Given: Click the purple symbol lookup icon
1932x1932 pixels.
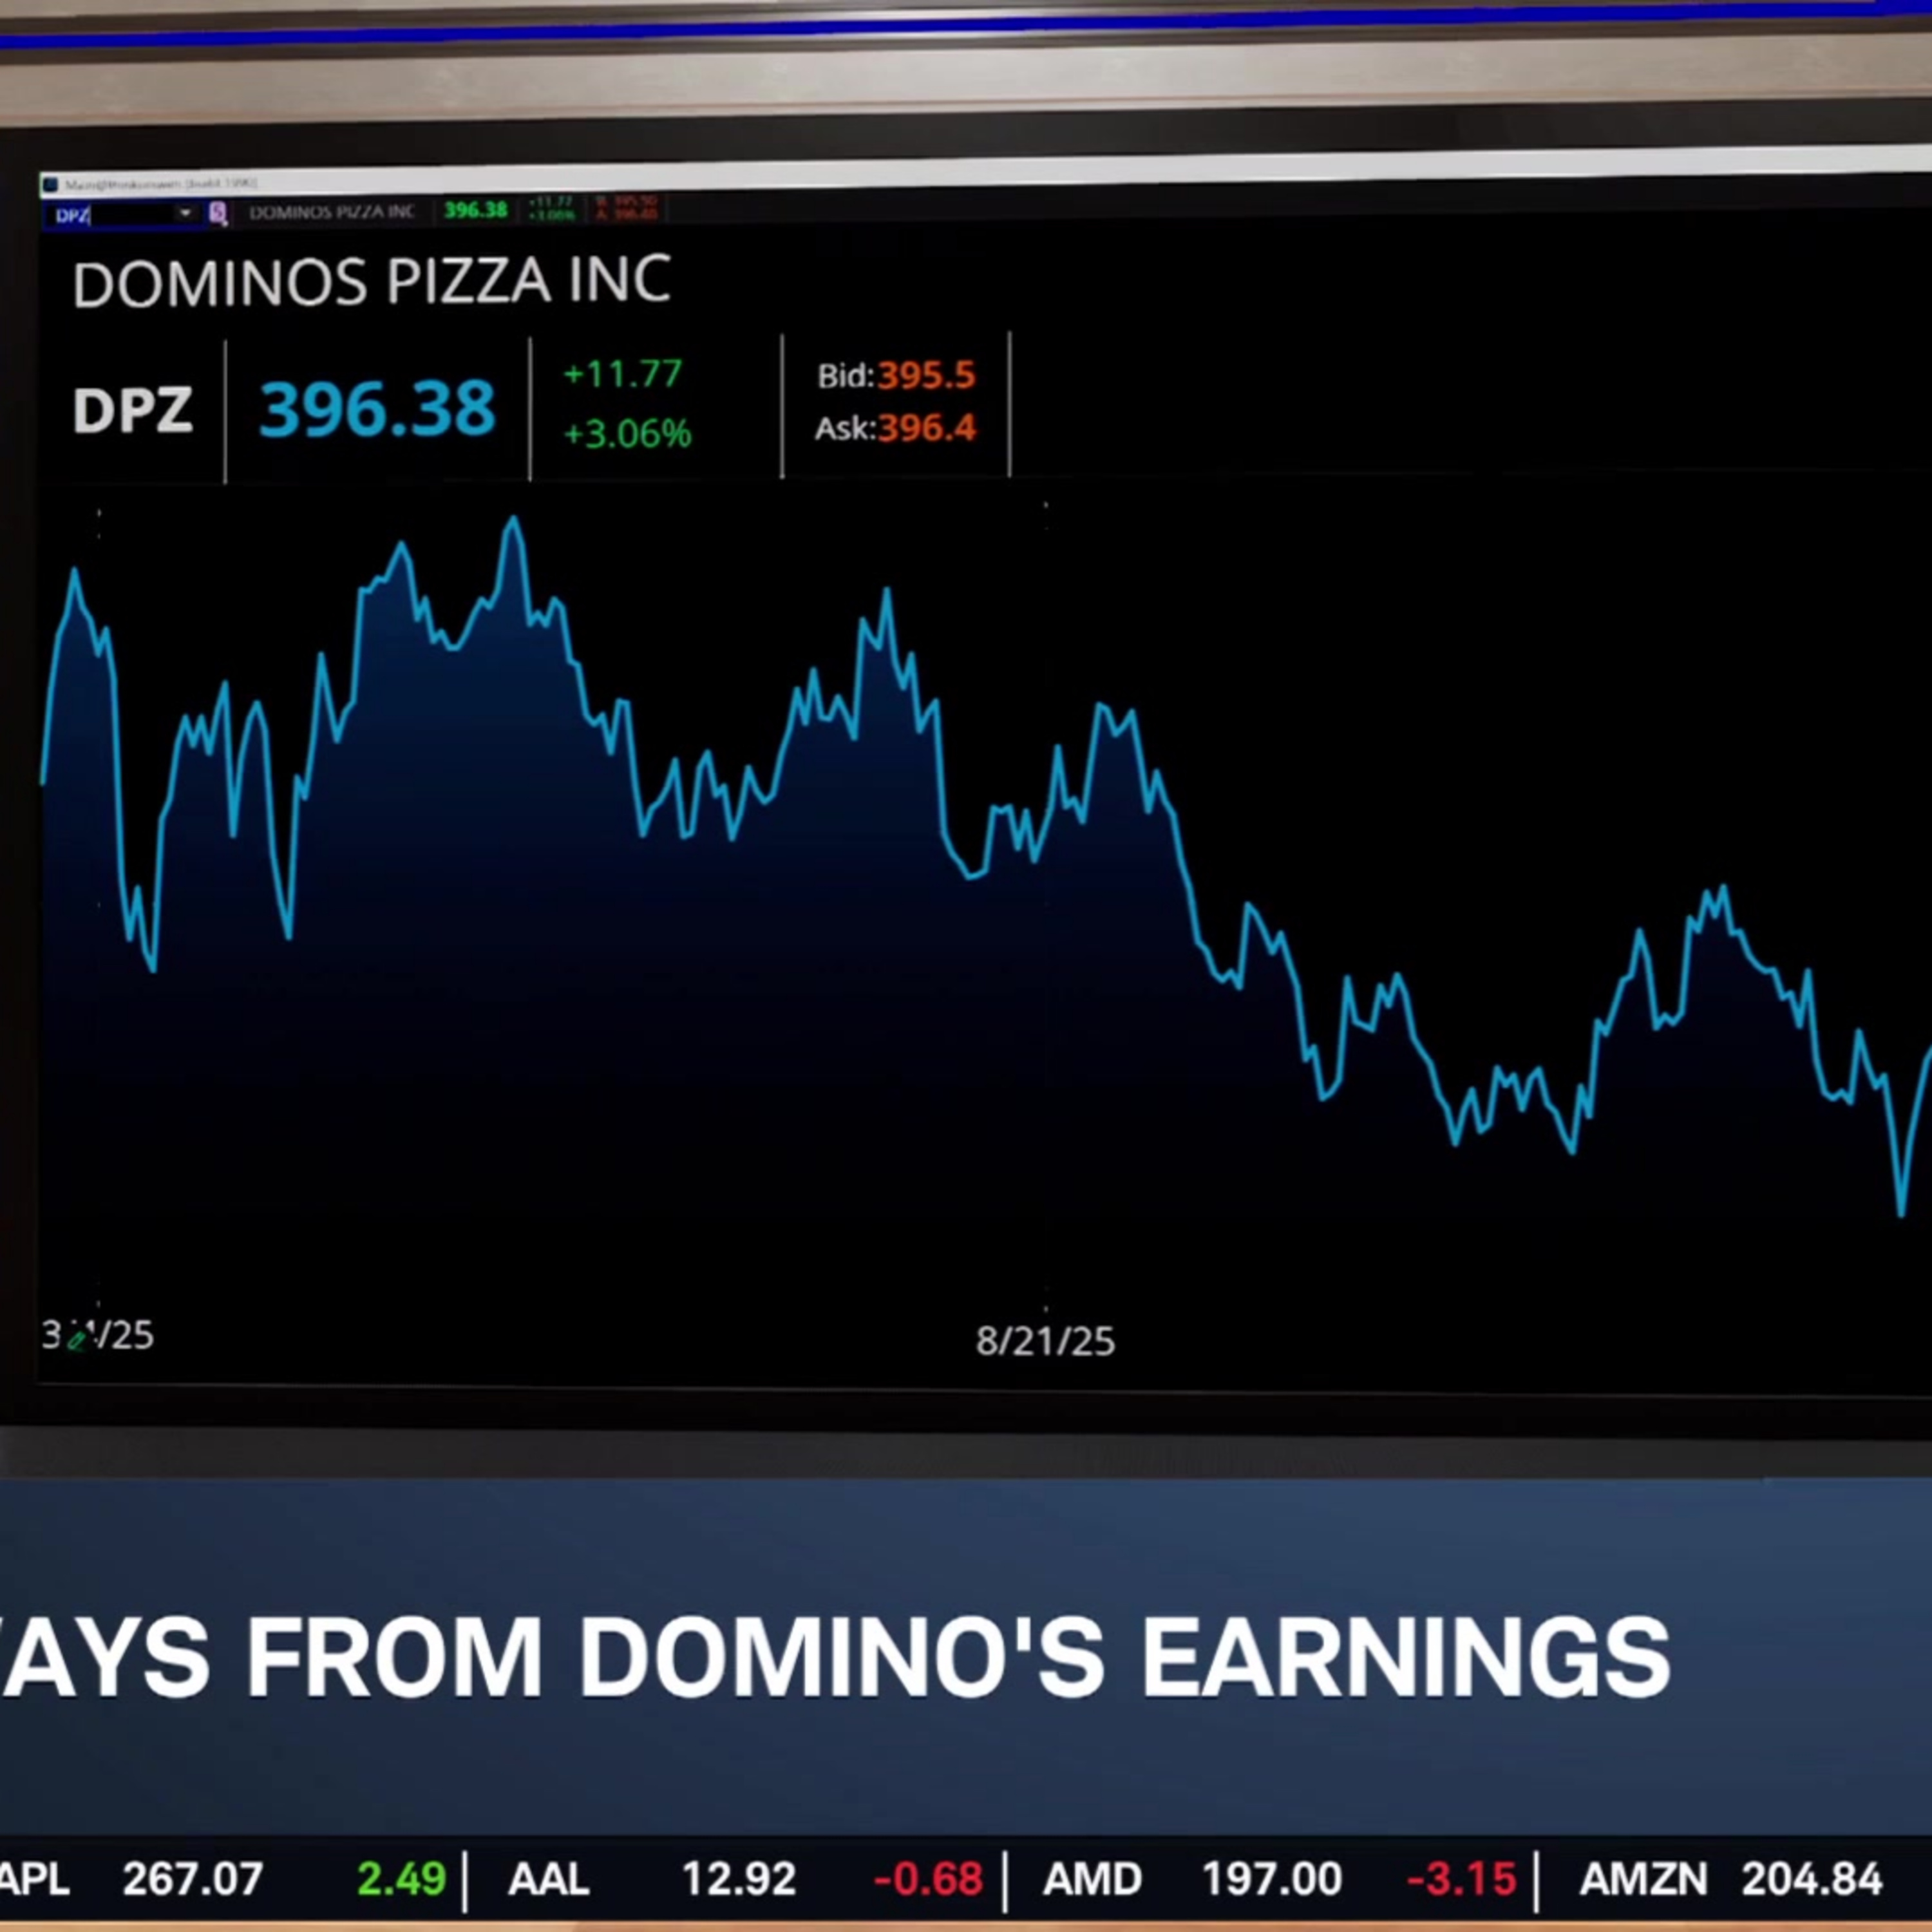Looking at the screenshot, I should 218,213.
